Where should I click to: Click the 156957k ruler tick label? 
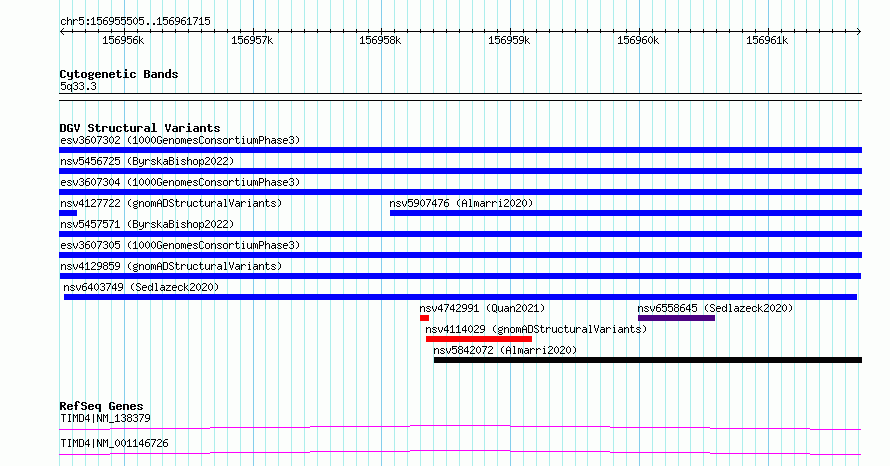click(x=252, y=40)
